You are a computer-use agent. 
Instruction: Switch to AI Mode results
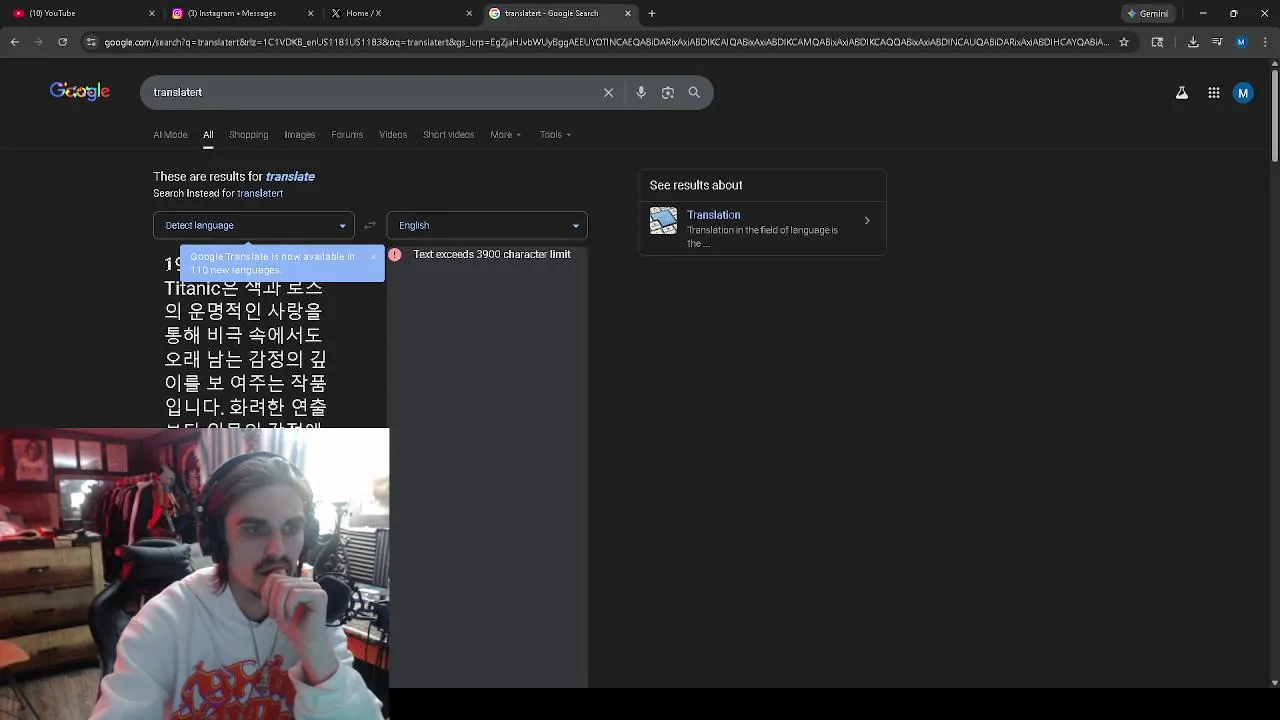click(x=170, y=134)
